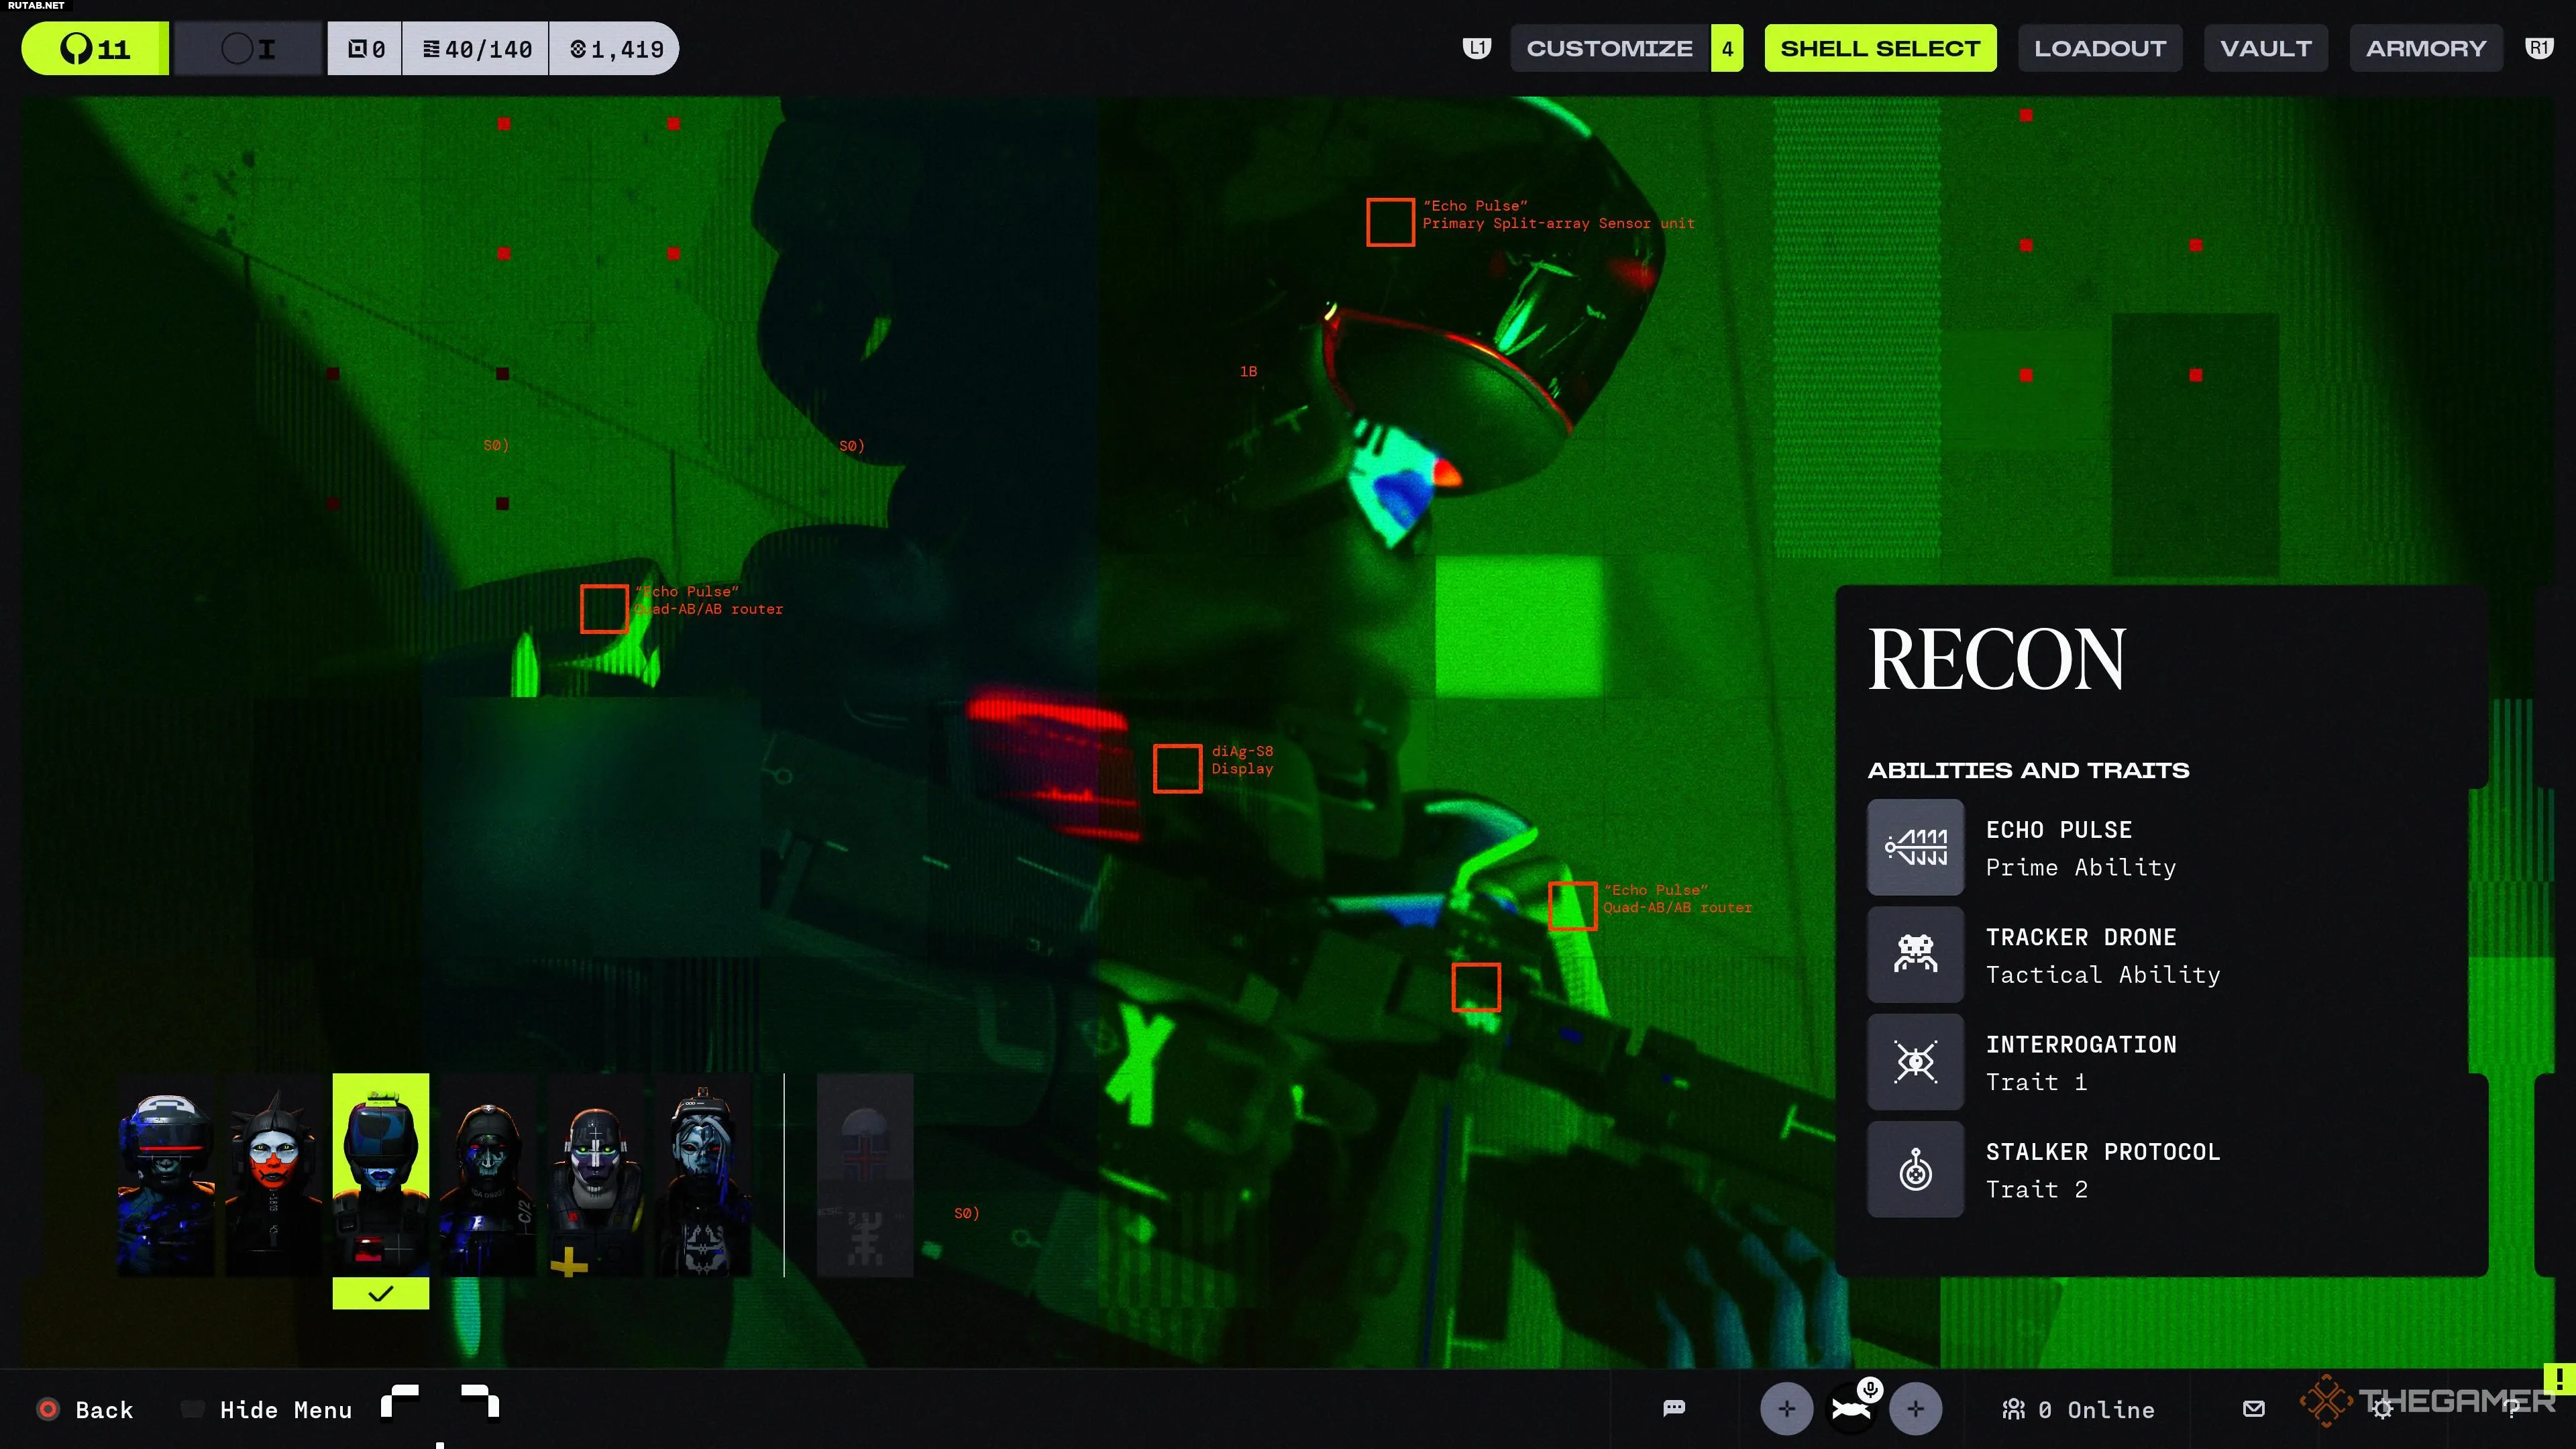Go to the Vault tab
Image resolution: width=2576 pixels, height=1449 pixels.
(x=2265, y=48)
